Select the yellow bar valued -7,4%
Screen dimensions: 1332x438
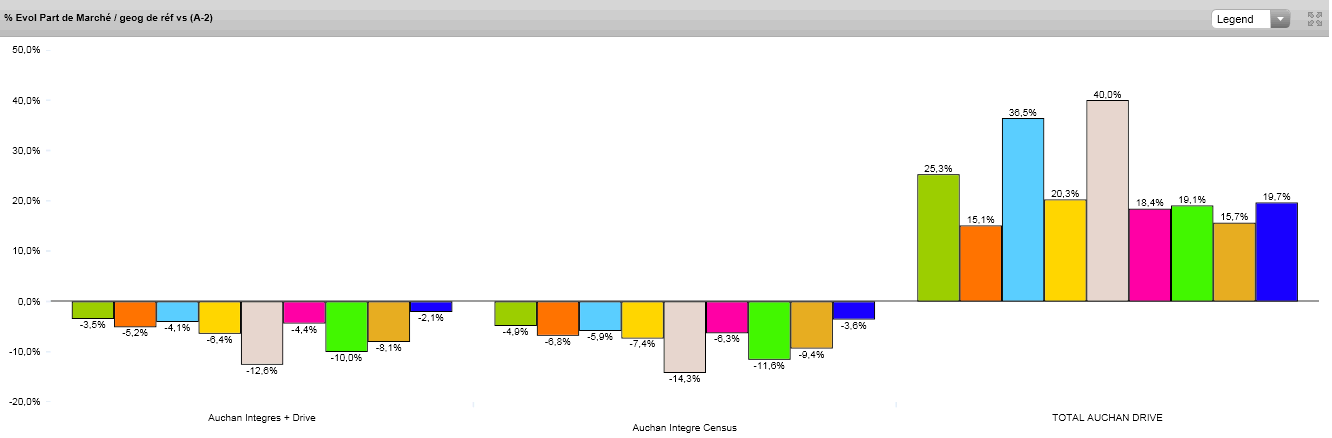642,320
